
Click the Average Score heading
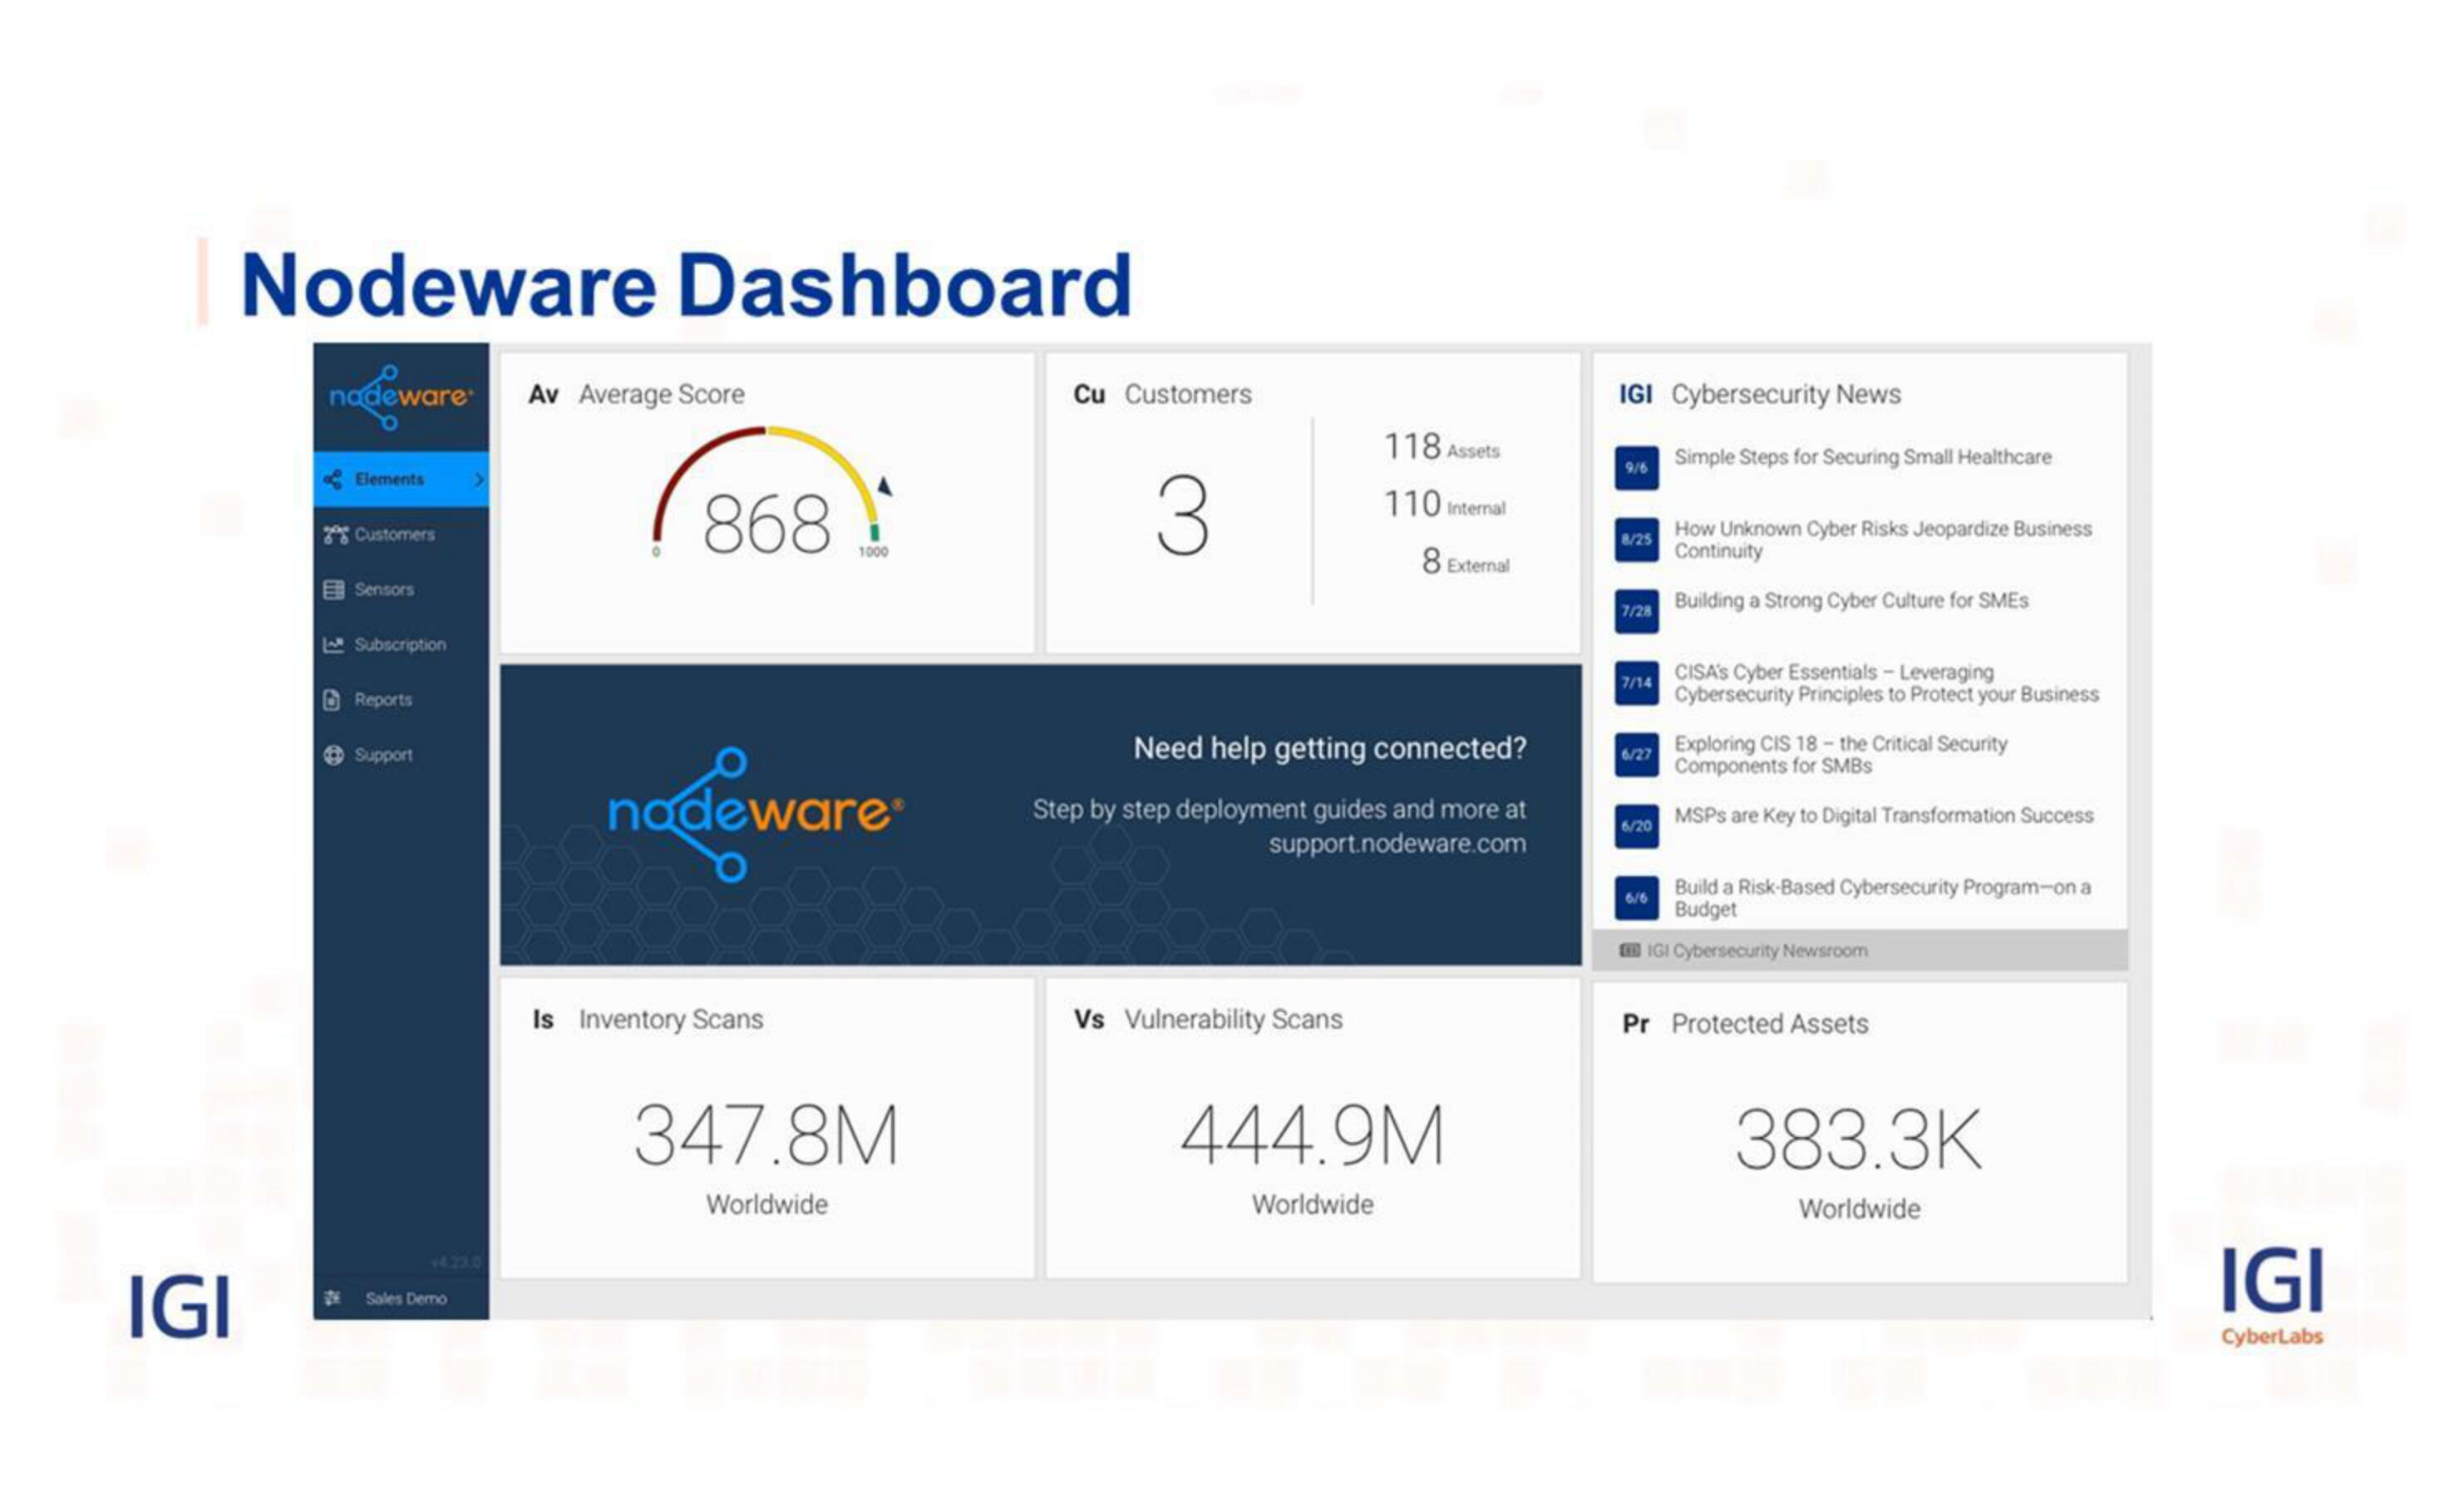(x=662, y=394)
